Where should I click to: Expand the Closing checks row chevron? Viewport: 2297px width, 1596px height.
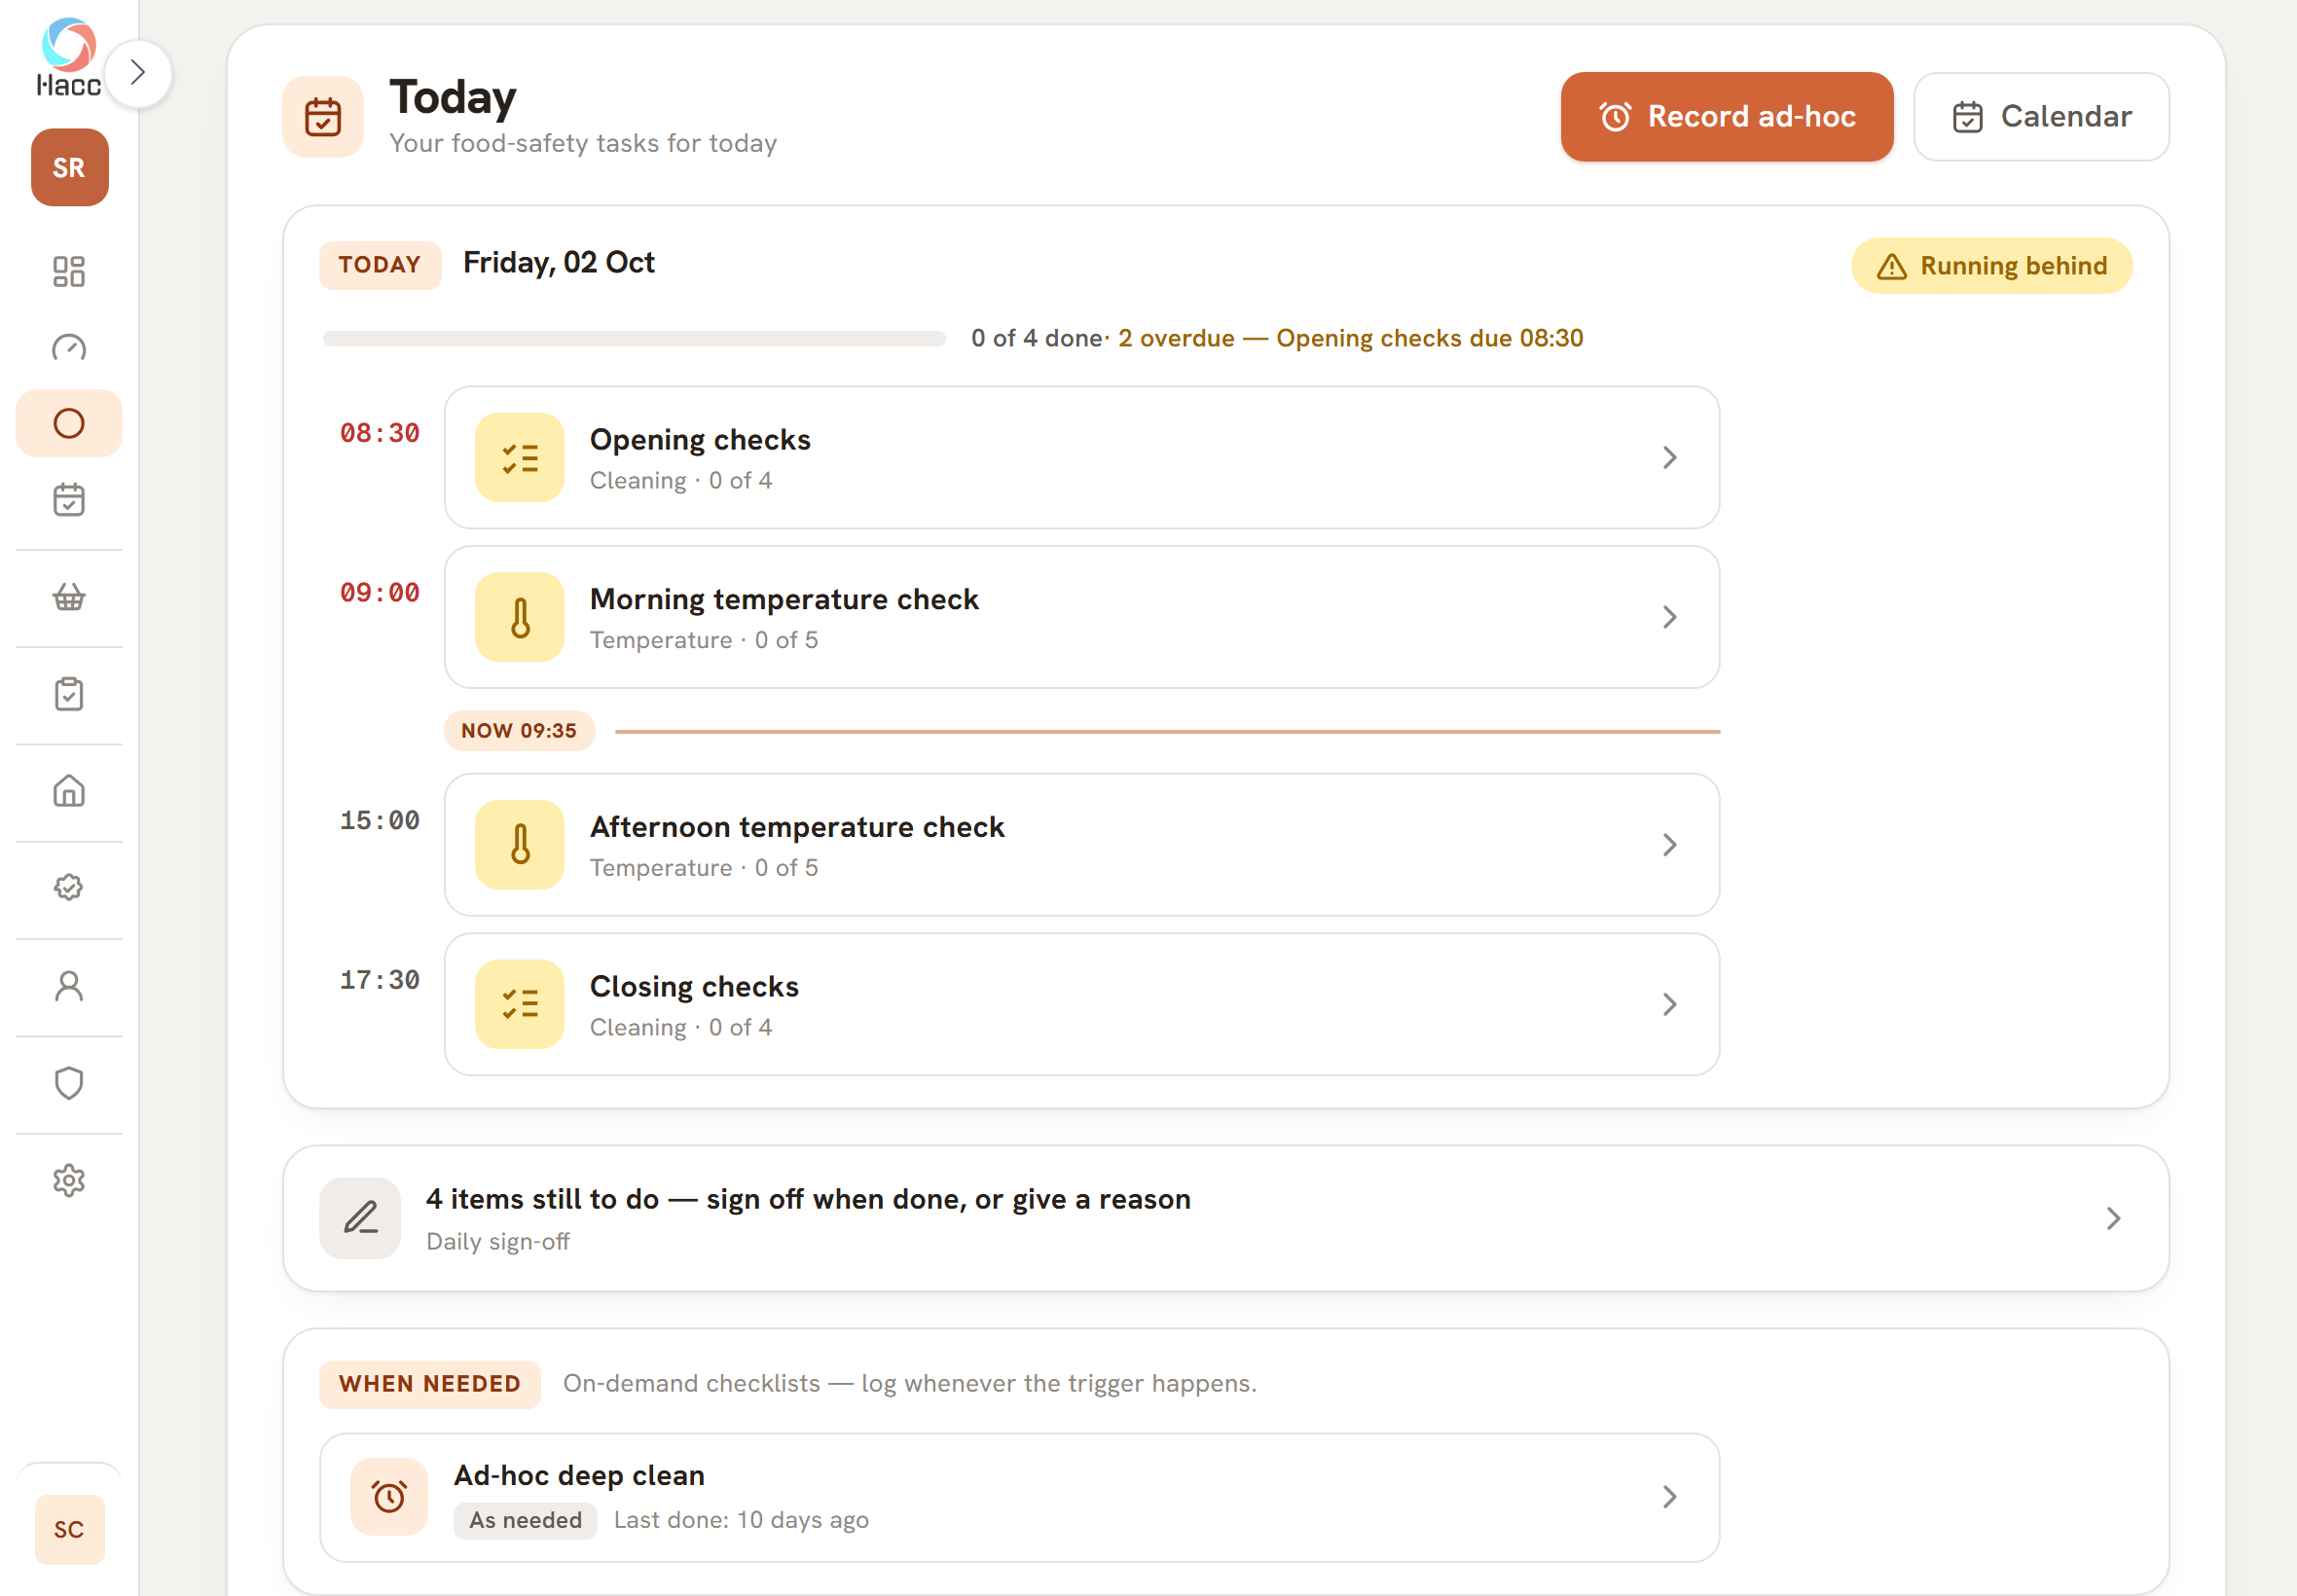pos(1669,1004)
